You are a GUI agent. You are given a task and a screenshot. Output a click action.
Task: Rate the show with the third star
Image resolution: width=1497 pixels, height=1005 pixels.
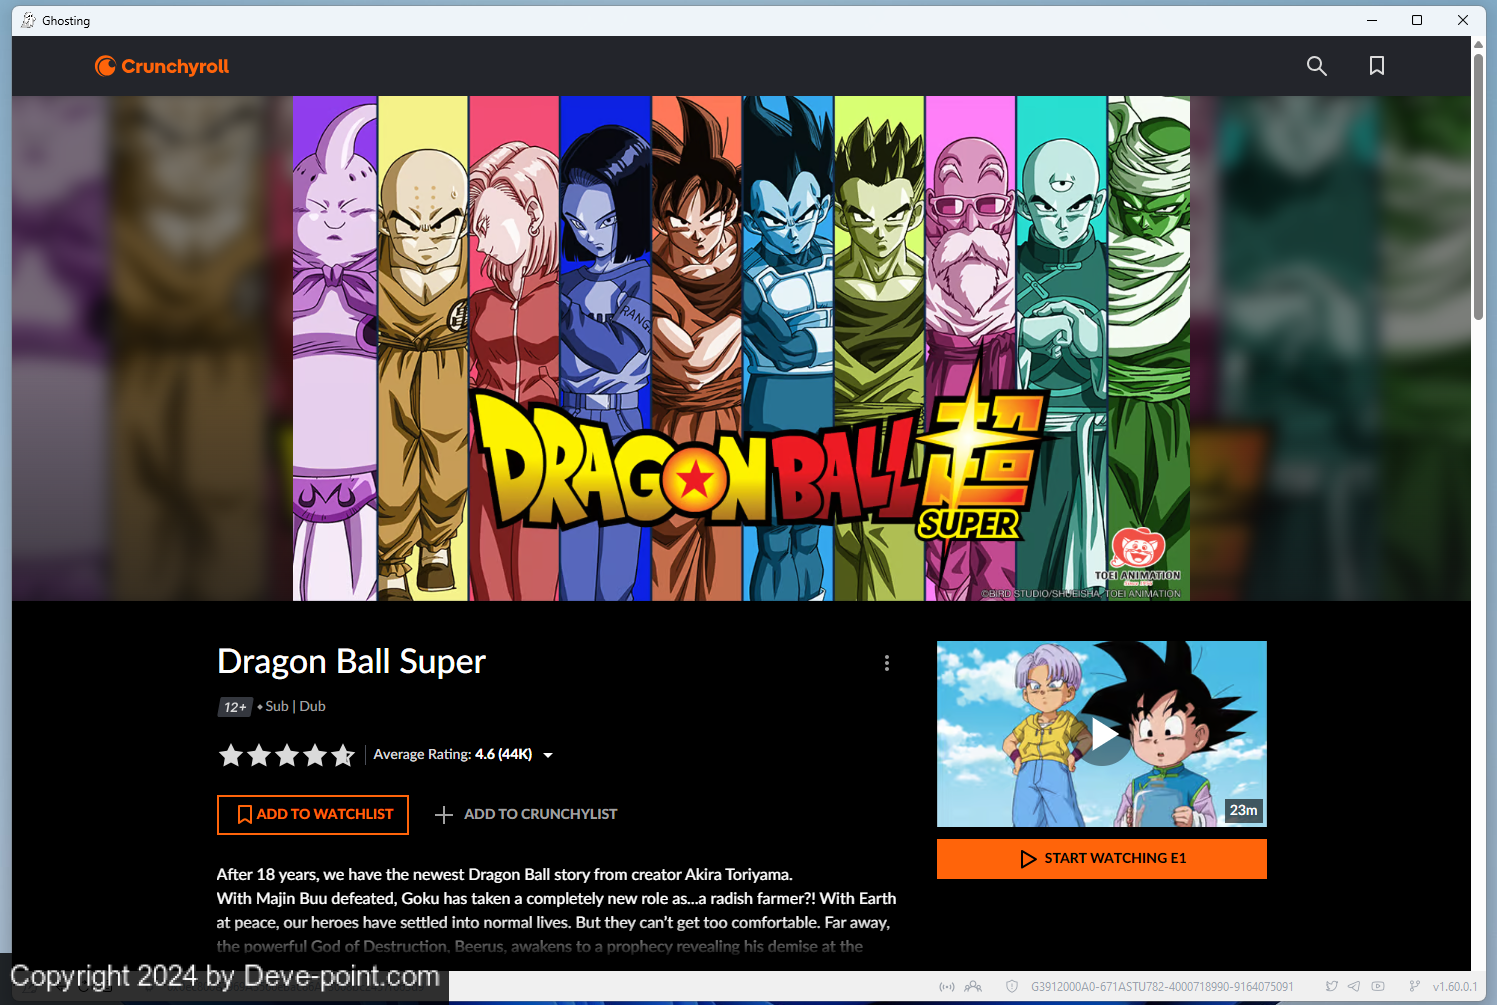tap(287, 755)
